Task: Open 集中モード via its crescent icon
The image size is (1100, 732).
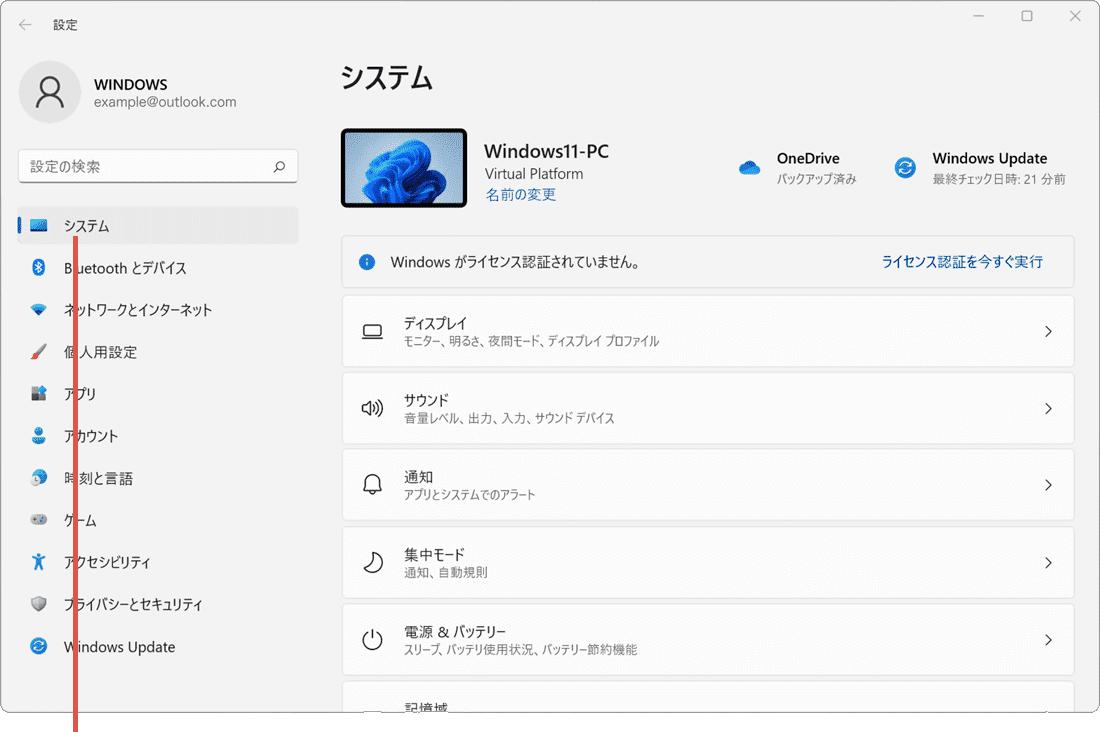Action: point(373,562)
